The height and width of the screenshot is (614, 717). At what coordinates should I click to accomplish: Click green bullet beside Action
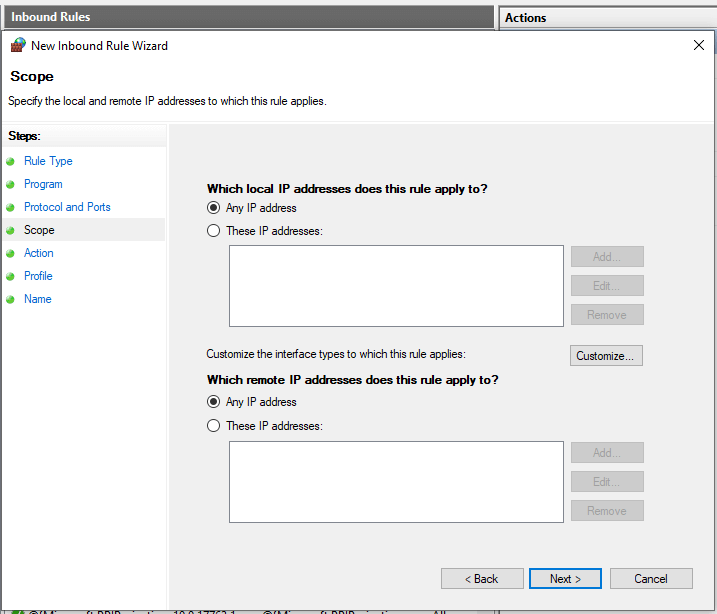pos(11,253)
